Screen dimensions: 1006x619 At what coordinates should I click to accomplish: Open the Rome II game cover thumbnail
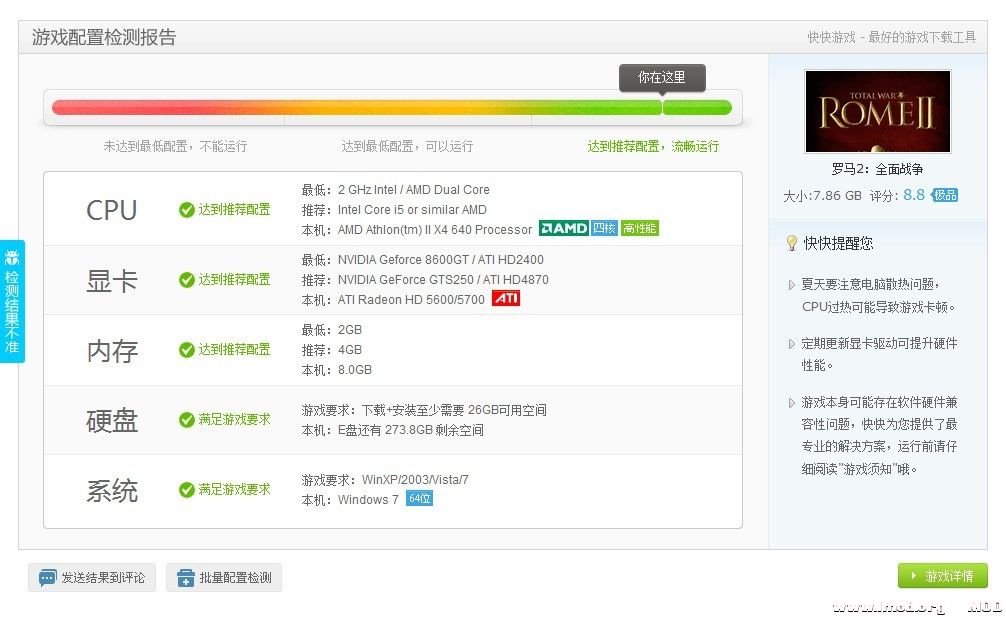click(x=877, y=111)
